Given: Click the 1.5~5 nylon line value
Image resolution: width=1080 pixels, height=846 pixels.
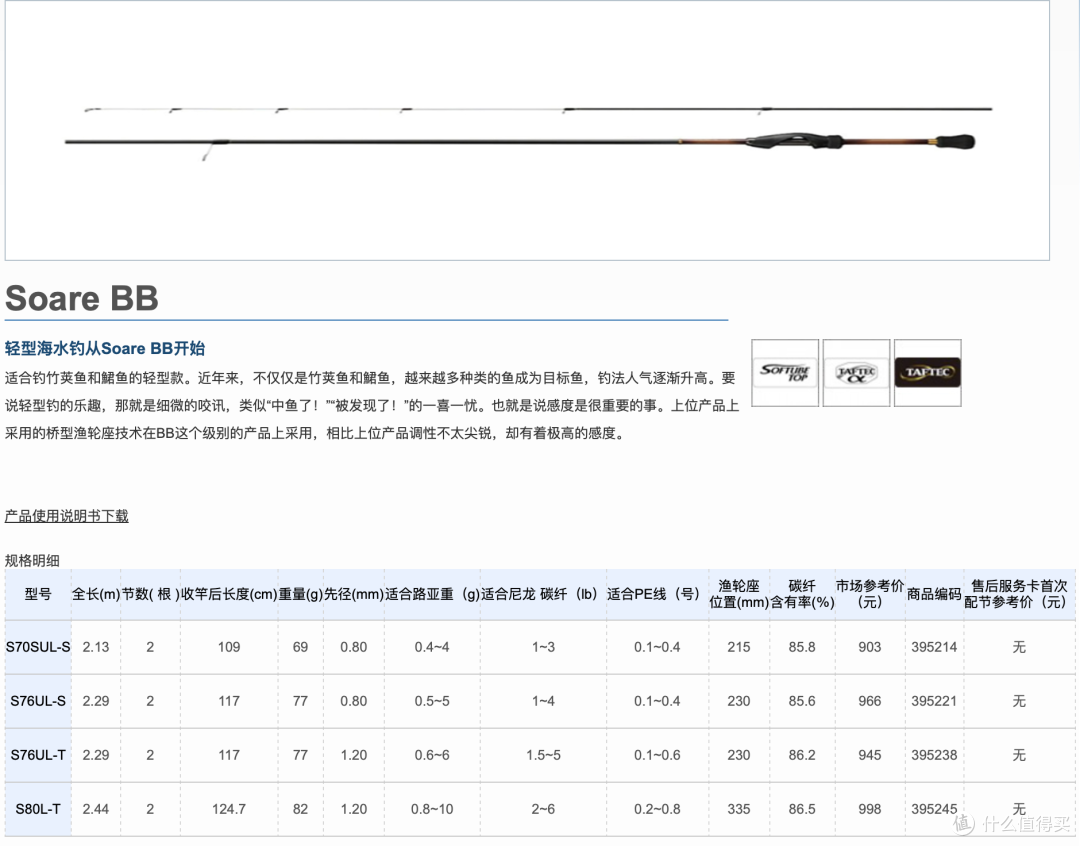Looking at the screenshot, I should [x=543, y=755].
